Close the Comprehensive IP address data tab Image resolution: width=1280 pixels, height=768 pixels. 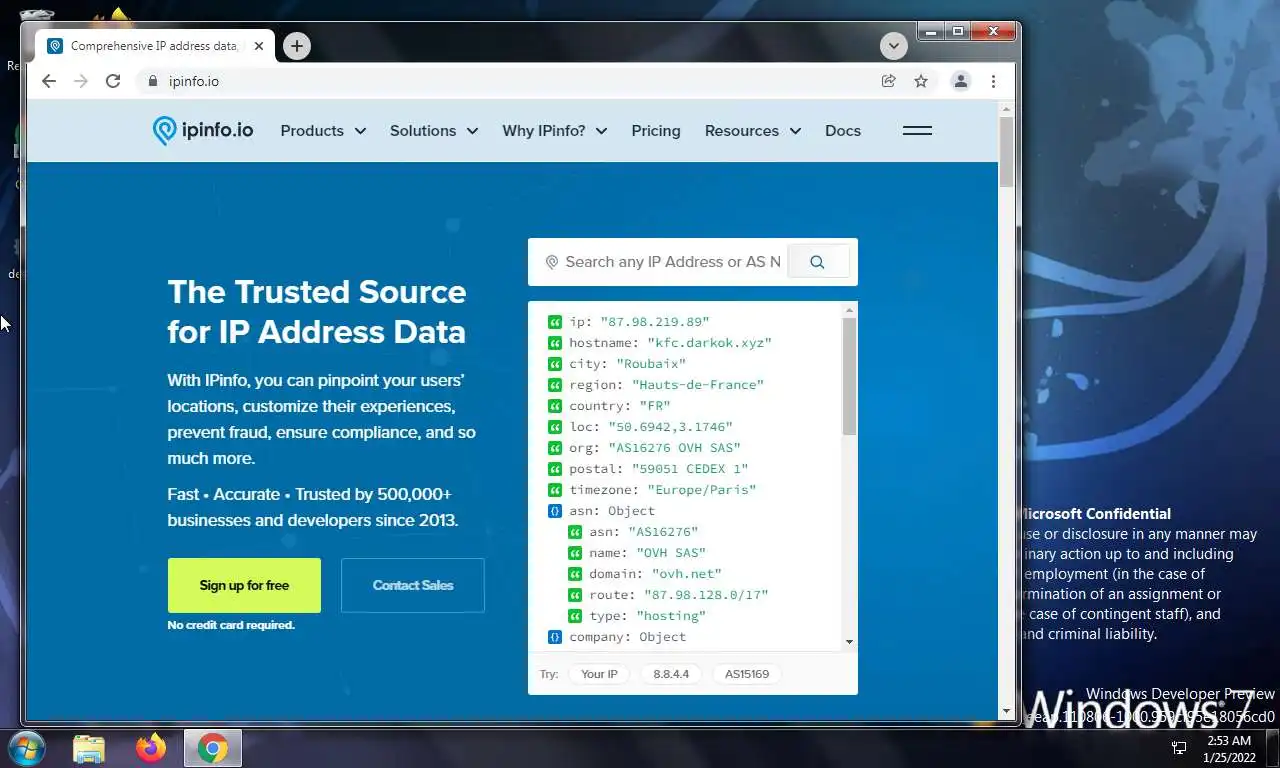[258, 46]
